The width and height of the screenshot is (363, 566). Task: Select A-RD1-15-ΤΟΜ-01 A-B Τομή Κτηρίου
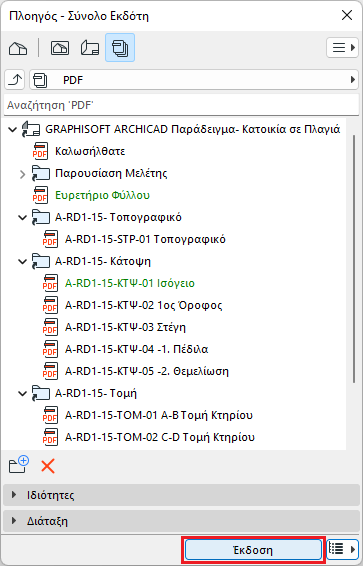point(159,415)
